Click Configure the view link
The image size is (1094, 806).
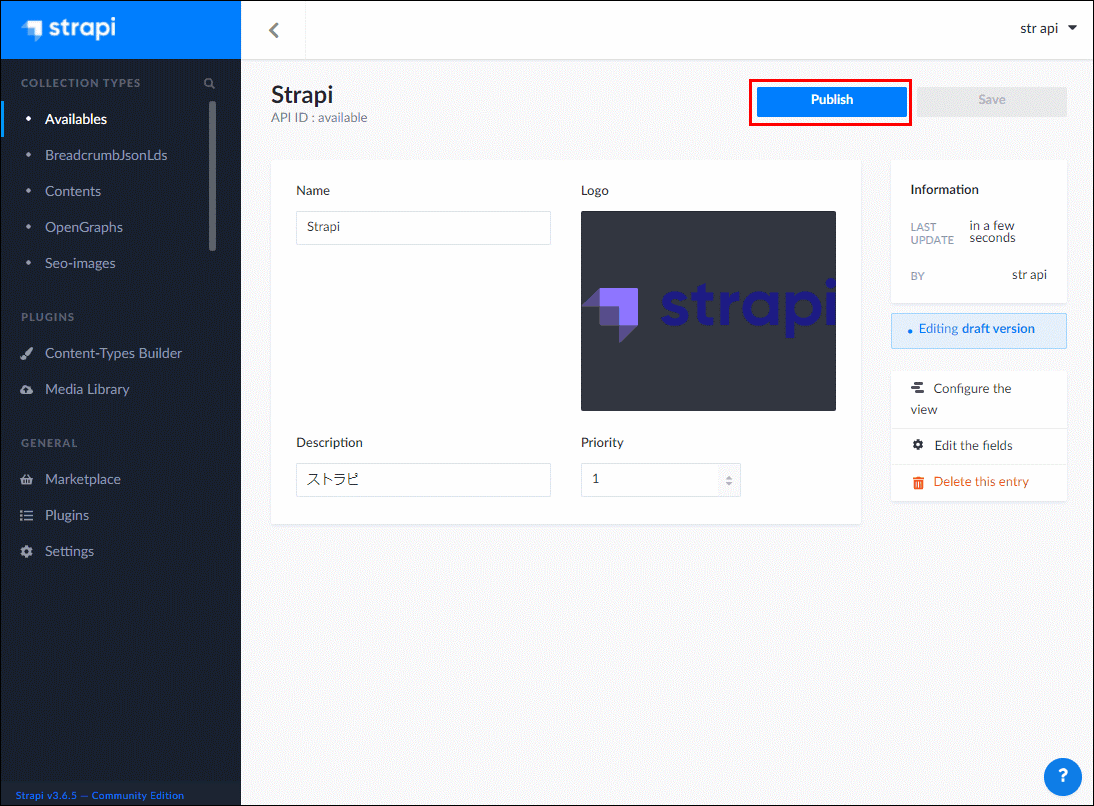pyautogui.click(x=961, y=399)
